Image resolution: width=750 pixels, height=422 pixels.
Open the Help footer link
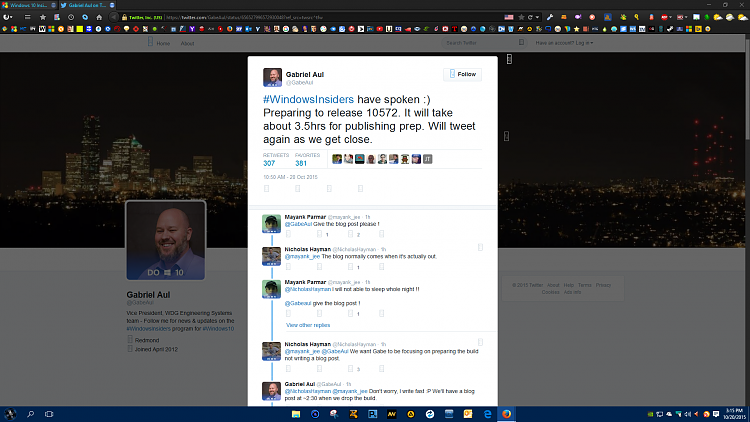568,285
